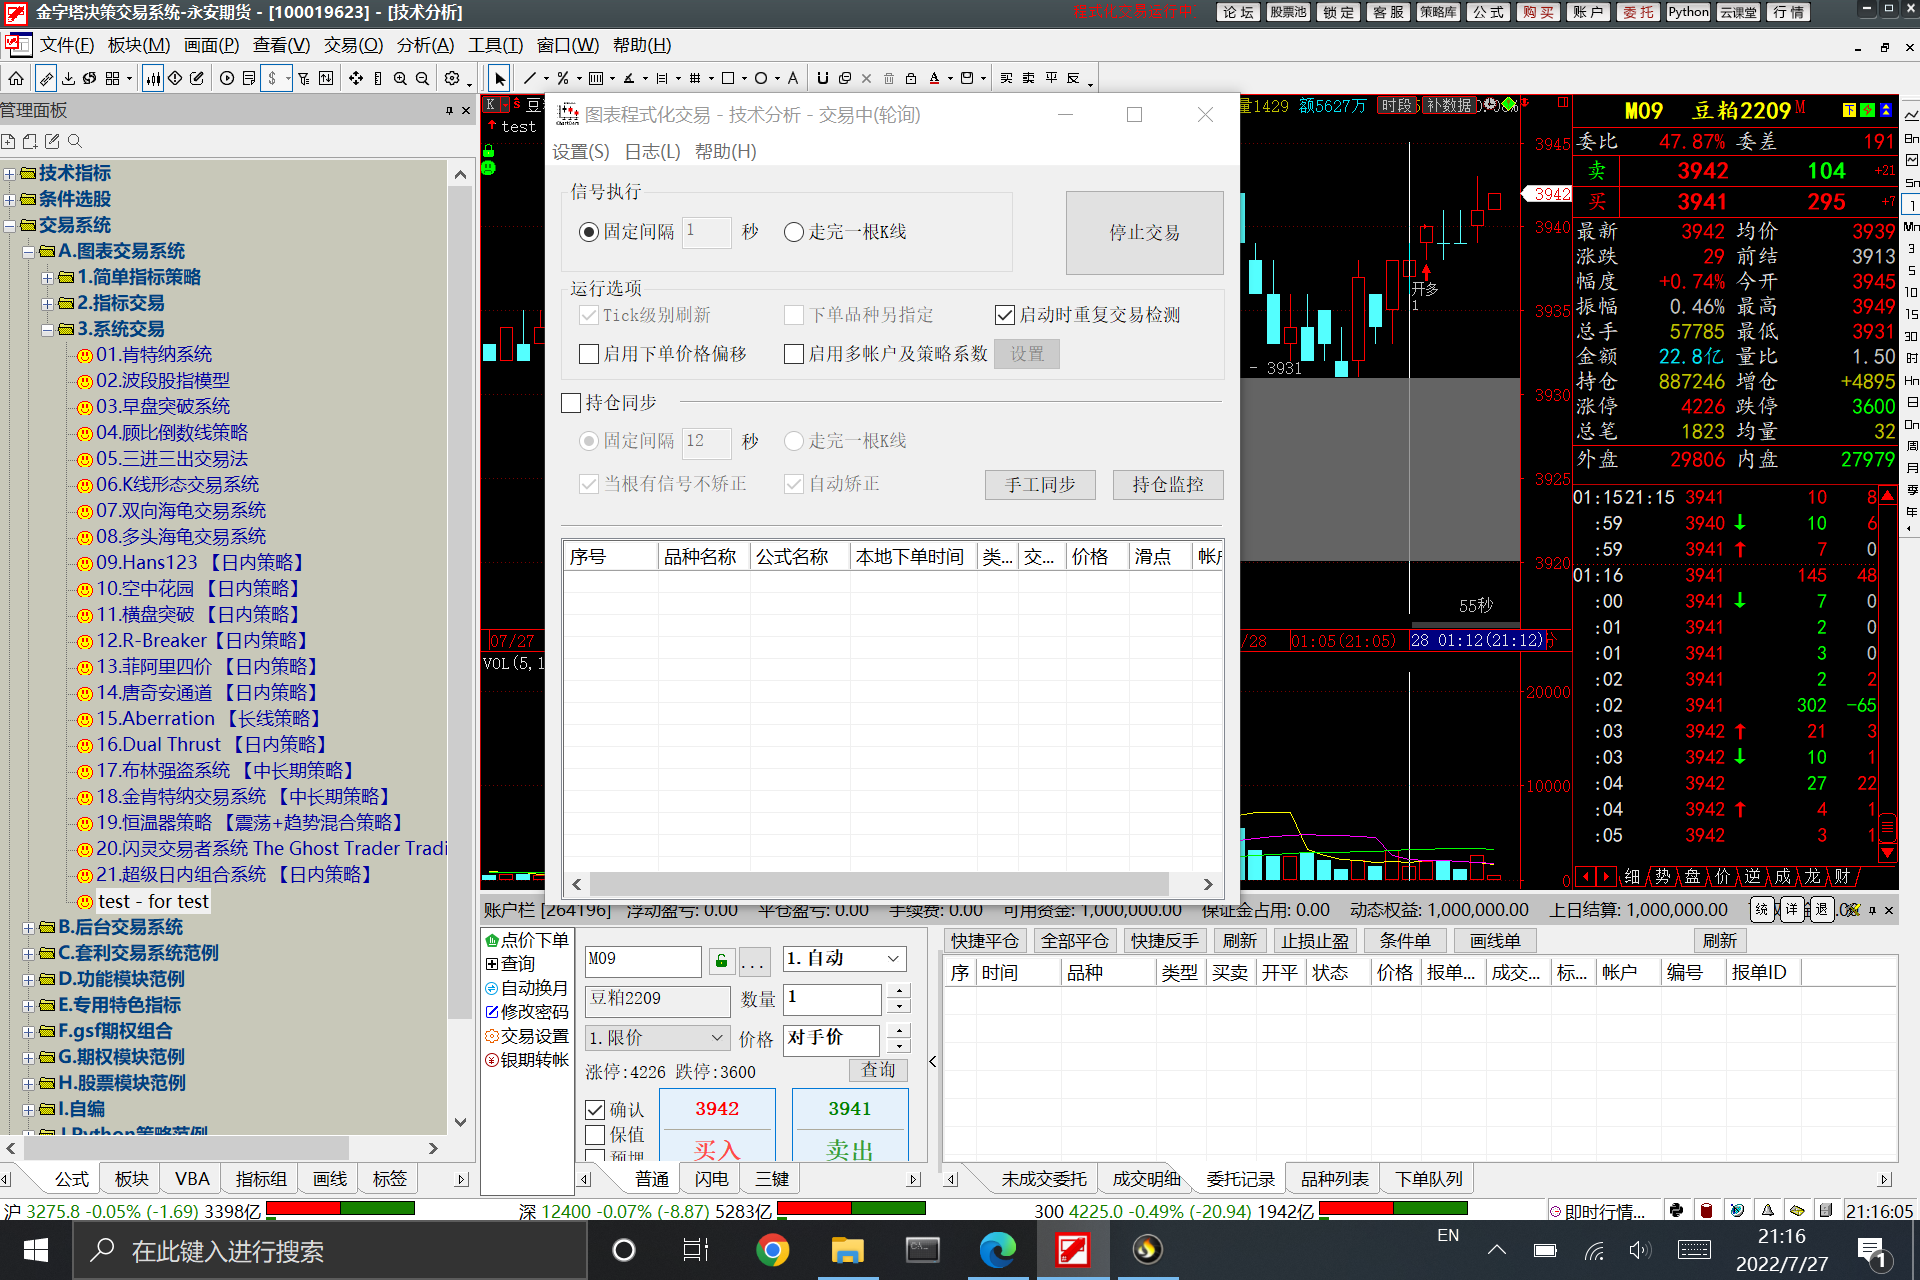Image resolution: width=1920 pixels, height=1280 pixels.
Task: Open the 分析(A) menu
Action: 425,45
